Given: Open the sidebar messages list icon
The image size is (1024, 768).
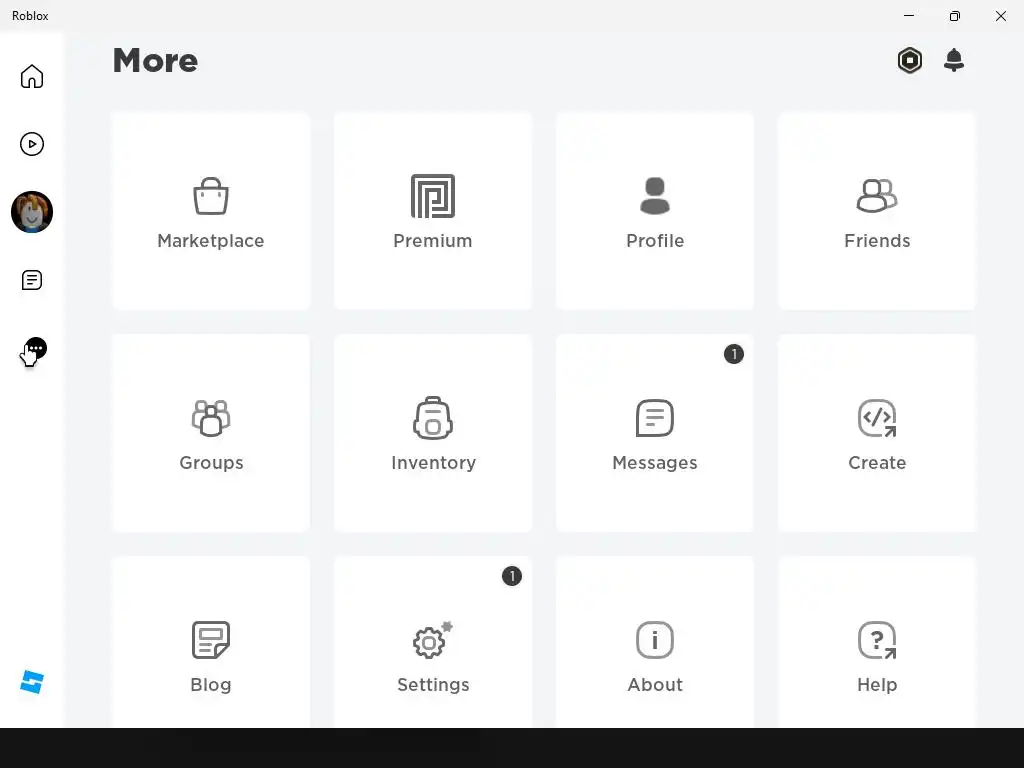Looking at the screenshot, I should pyautogui.click(x=31, y=280).
